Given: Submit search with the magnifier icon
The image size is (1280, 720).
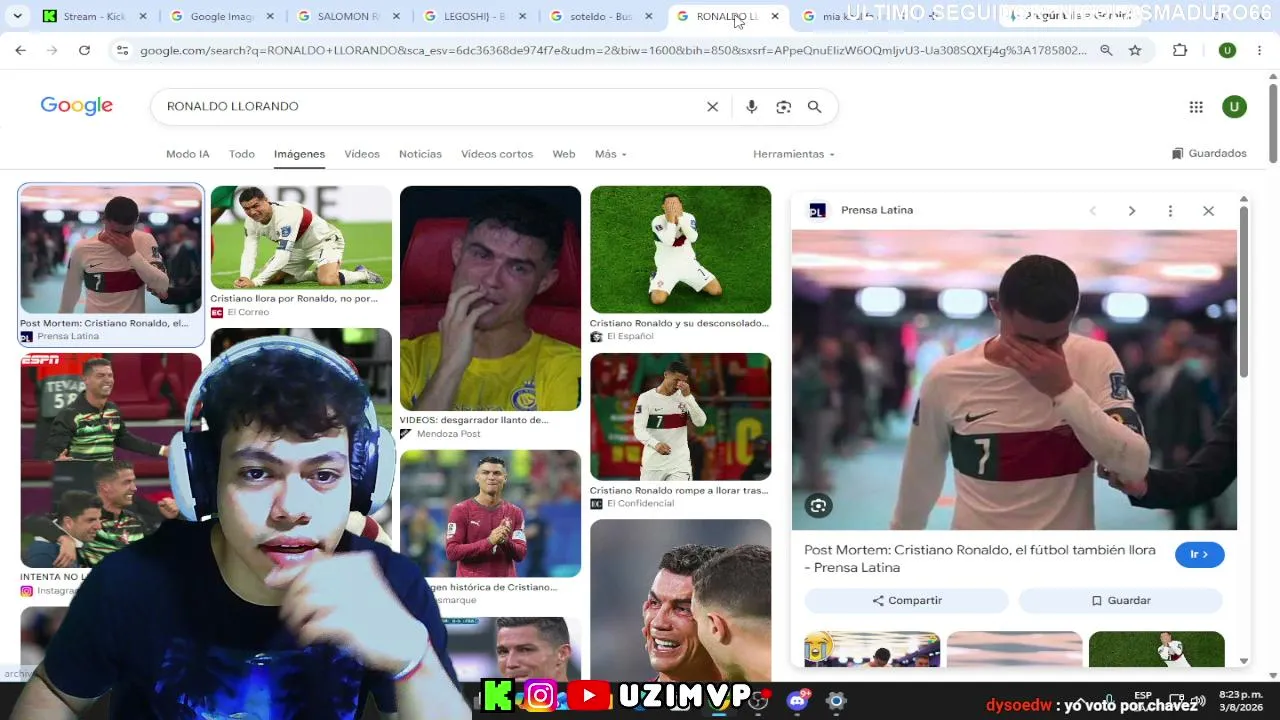Looking at the screenshot, I should pos(815,107).
